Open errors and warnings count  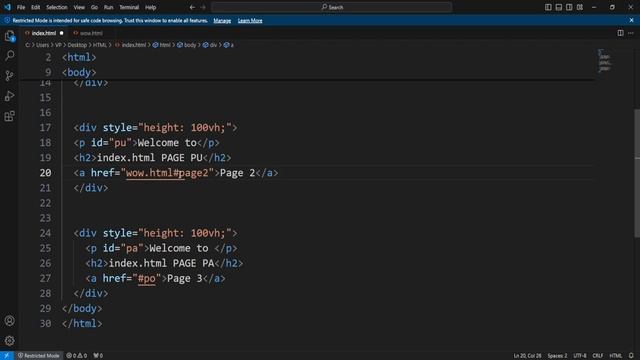[77, 356]
